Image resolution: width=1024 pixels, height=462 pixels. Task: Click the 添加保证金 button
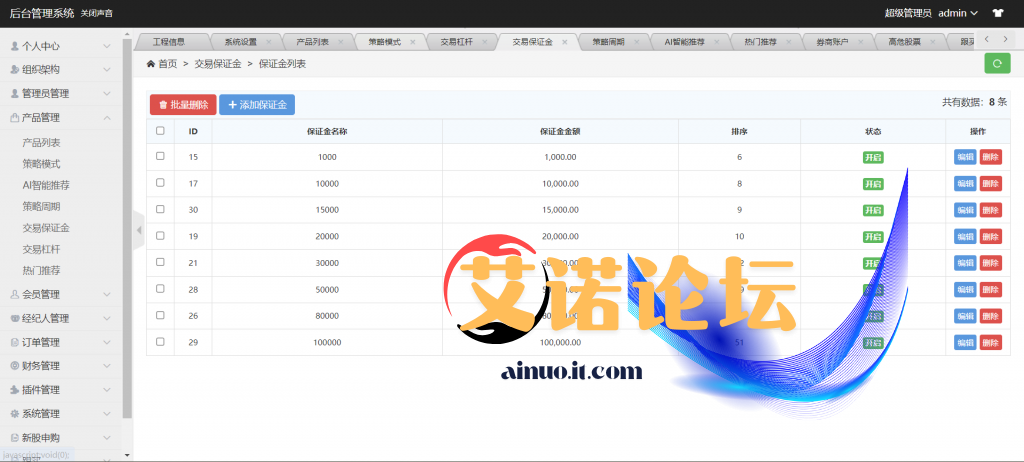[257, 105]
